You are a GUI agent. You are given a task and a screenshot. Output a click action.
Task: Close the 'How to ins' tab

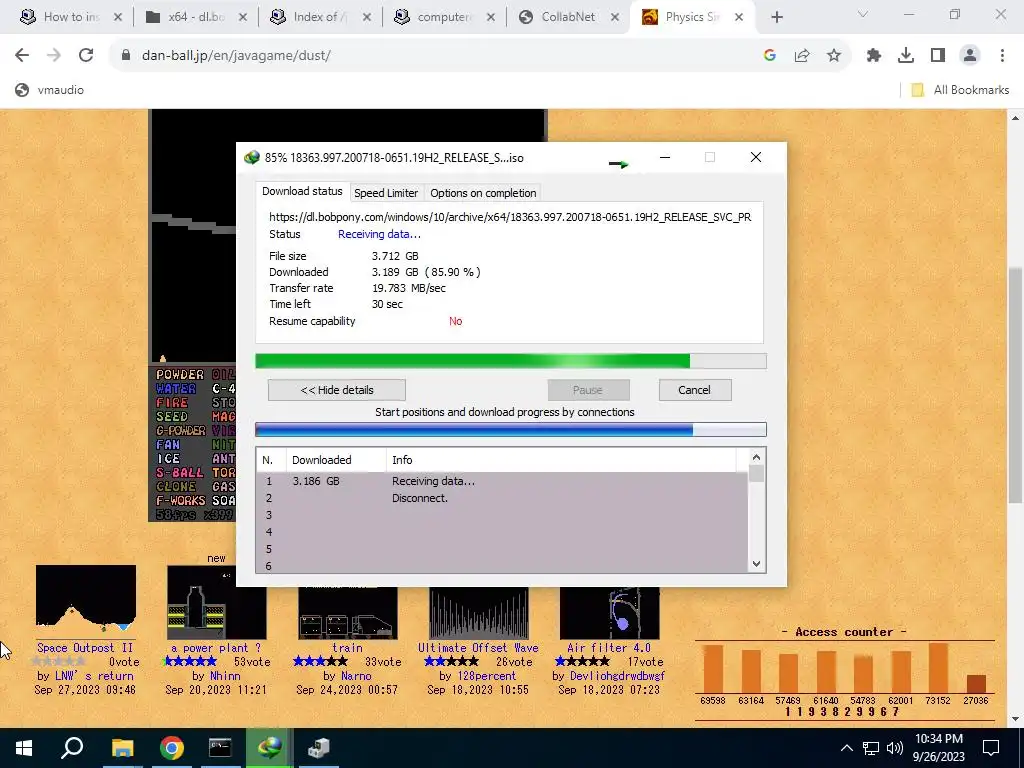(x=118, y=17)
